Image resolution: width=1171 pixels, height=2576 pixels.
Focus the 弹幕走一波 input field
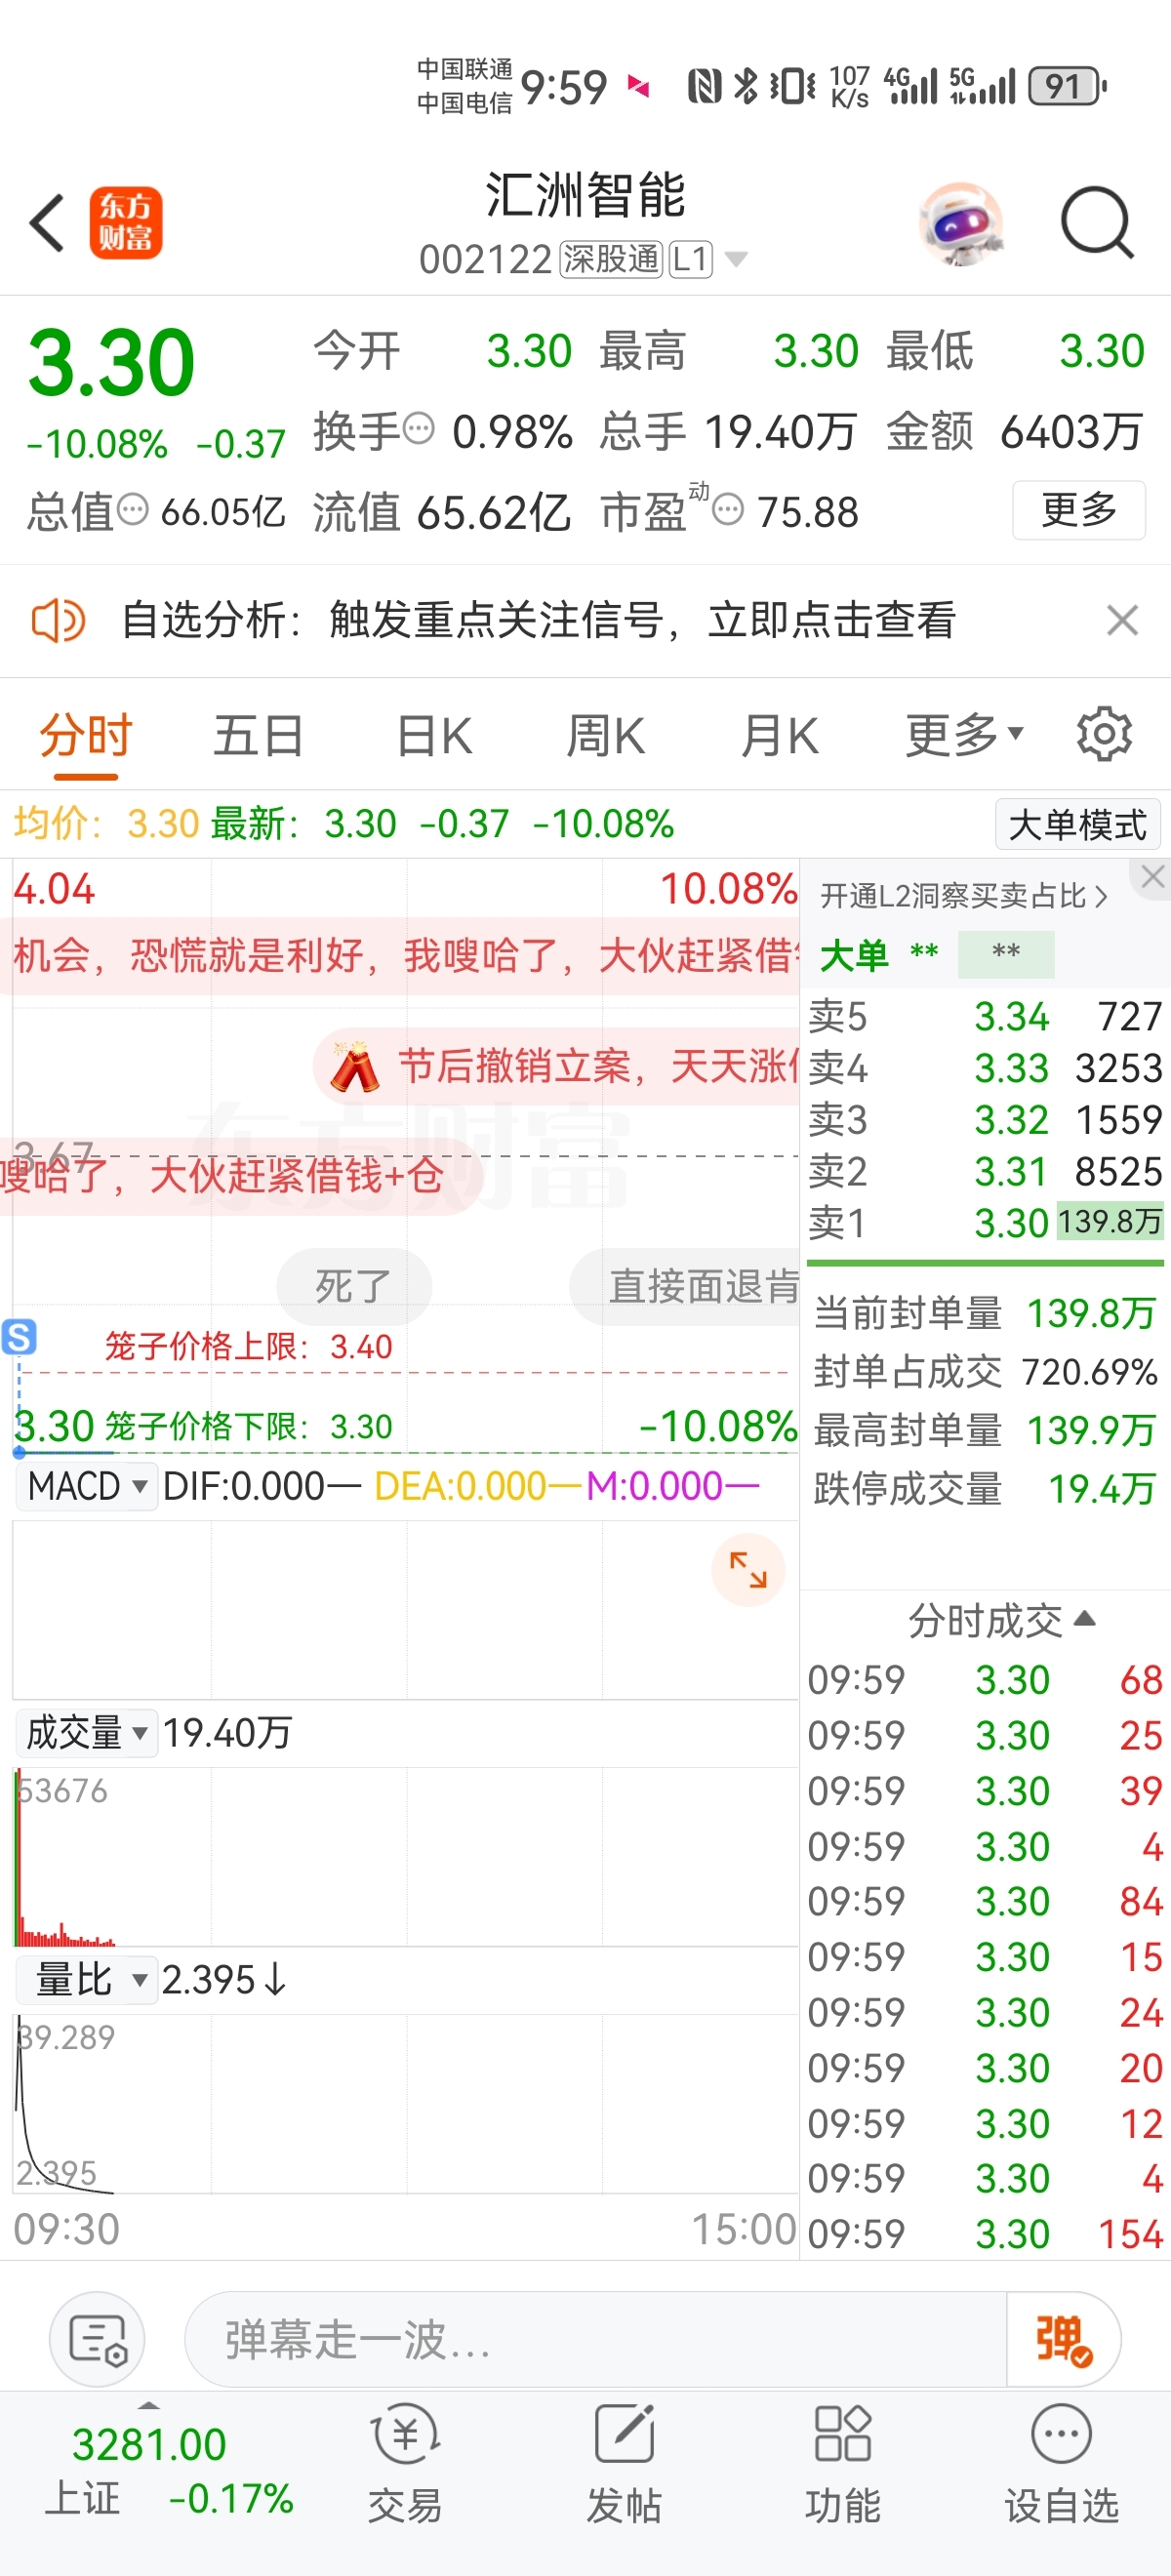coord(595,2339)
